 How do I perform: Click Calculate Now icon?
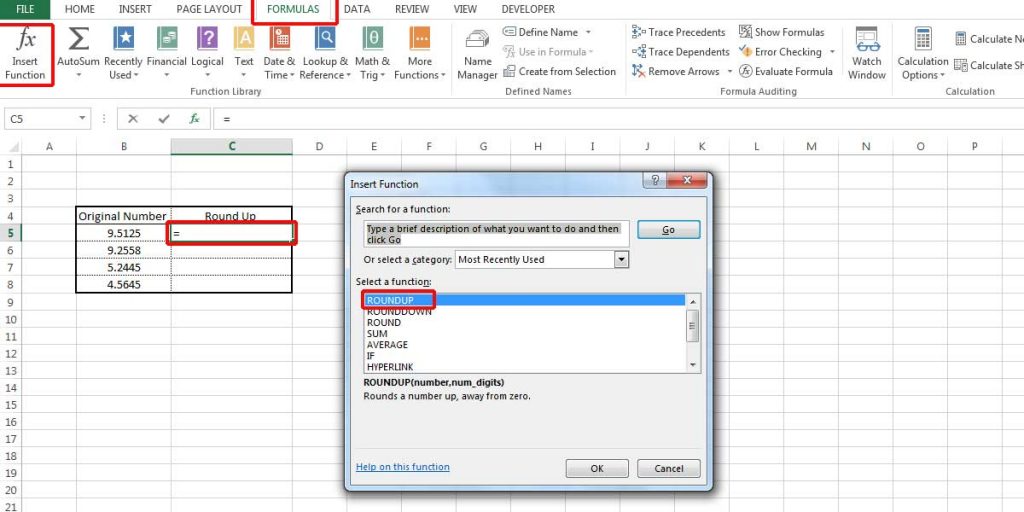click(960, 39)
